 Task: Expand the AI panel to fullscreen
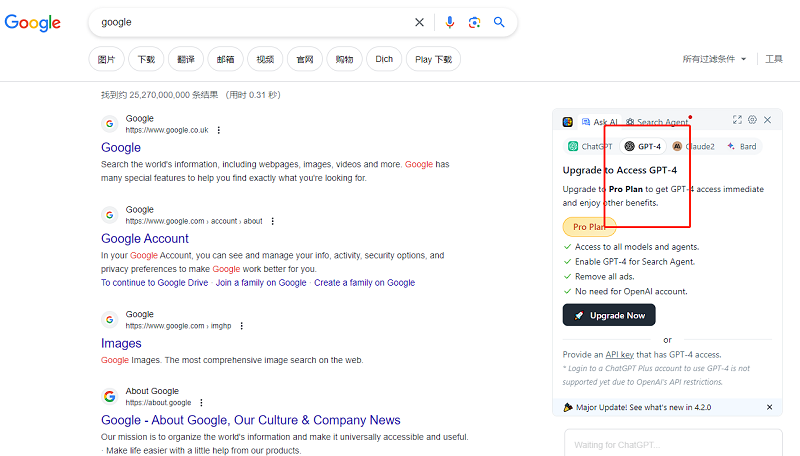tap(737, 120)
